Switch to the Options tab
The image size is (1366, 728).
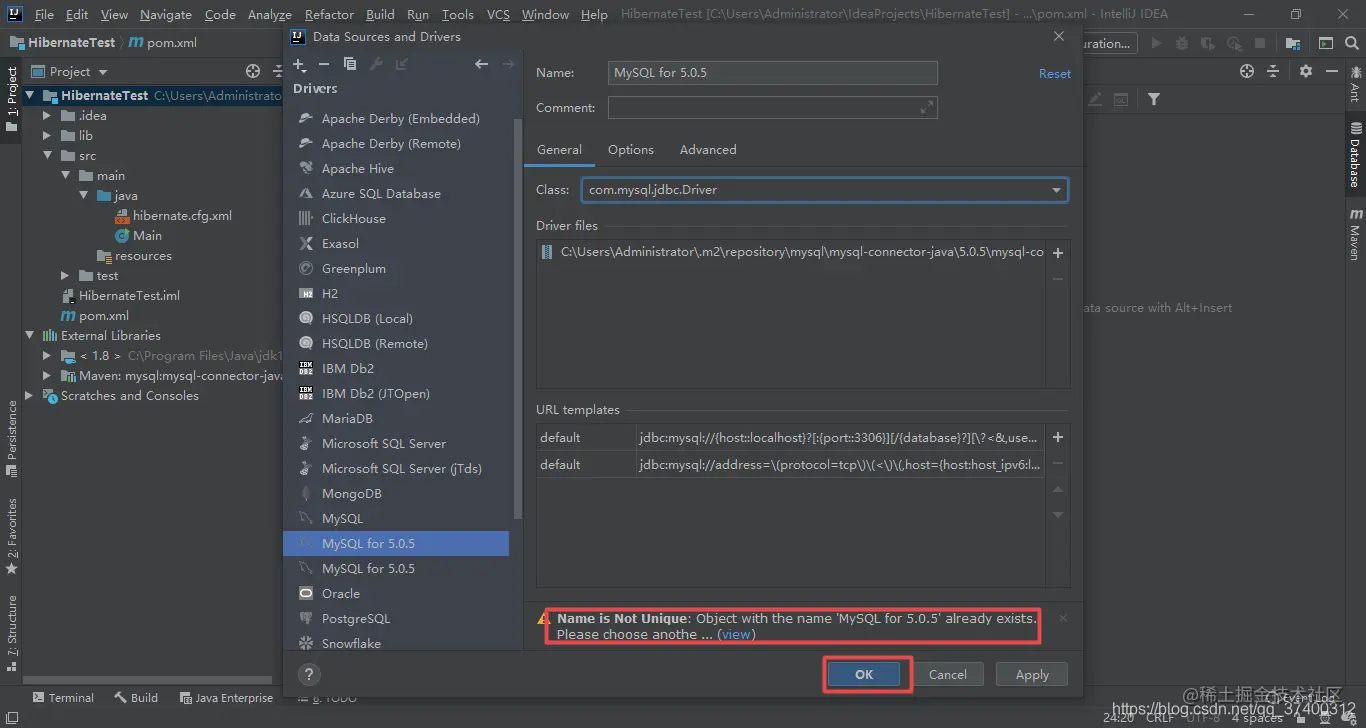pyautogui.click(x=631, y=150)
